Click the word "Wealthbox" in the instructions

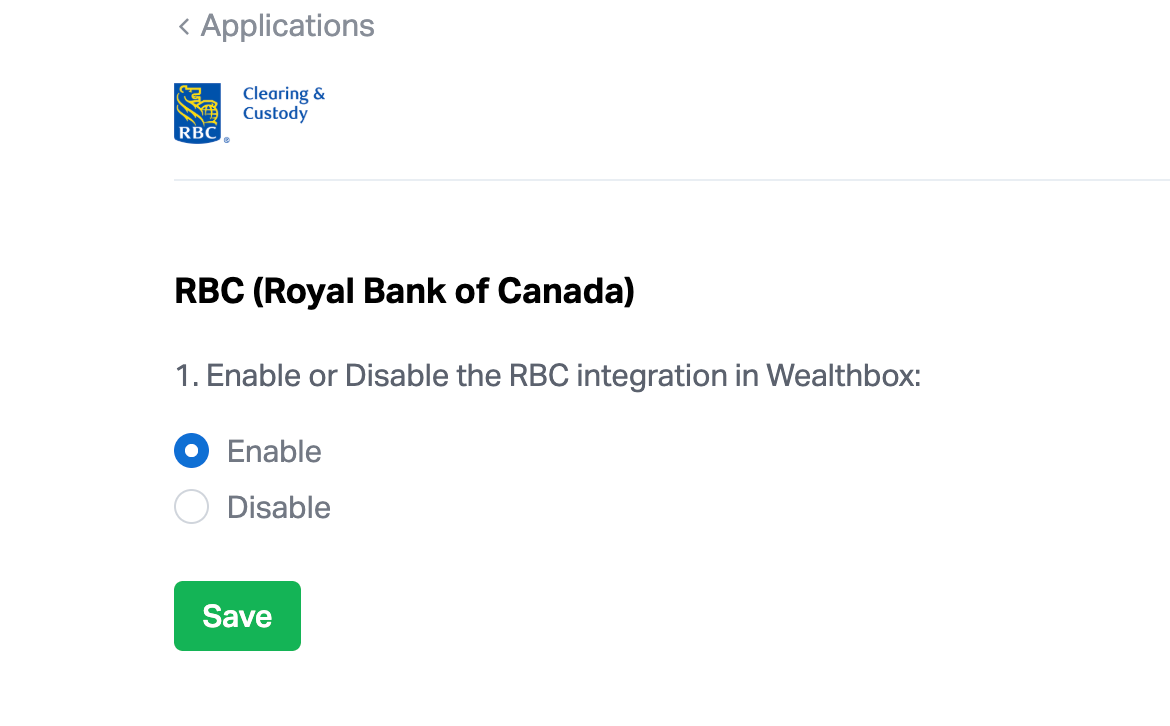(838, 377)
